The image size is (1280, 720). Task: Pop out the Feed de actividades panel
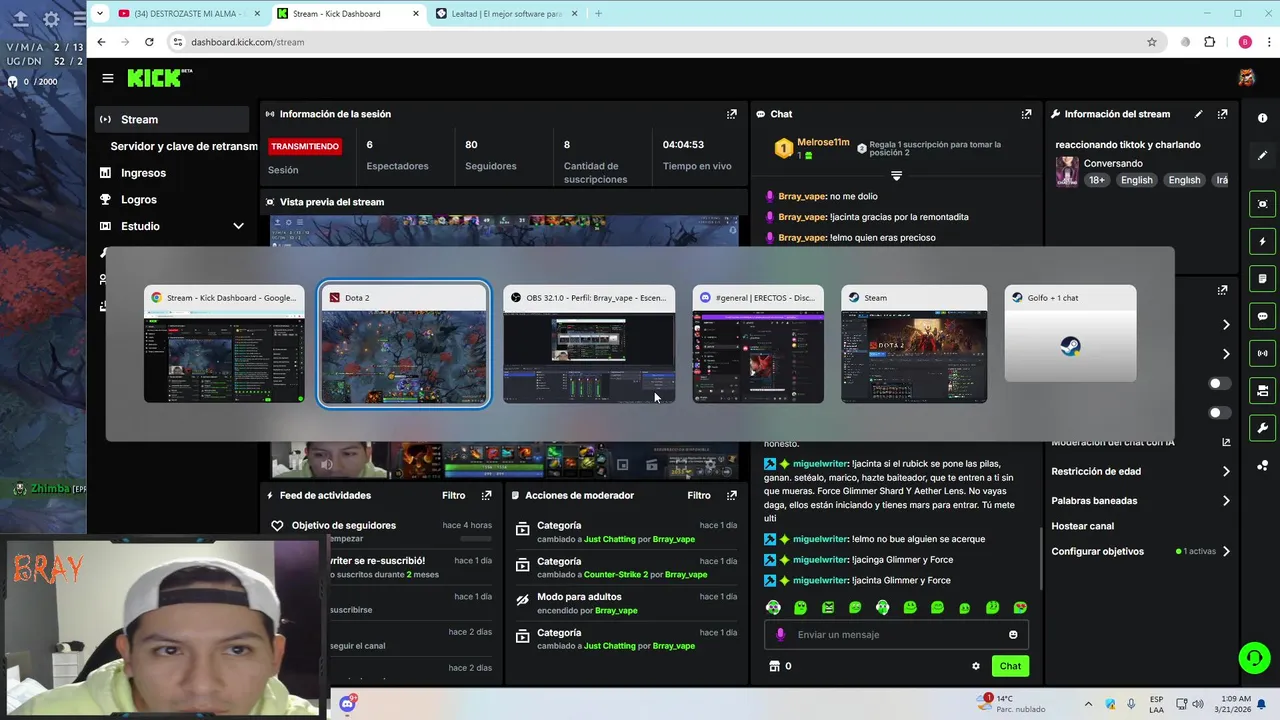coord(487,495)
